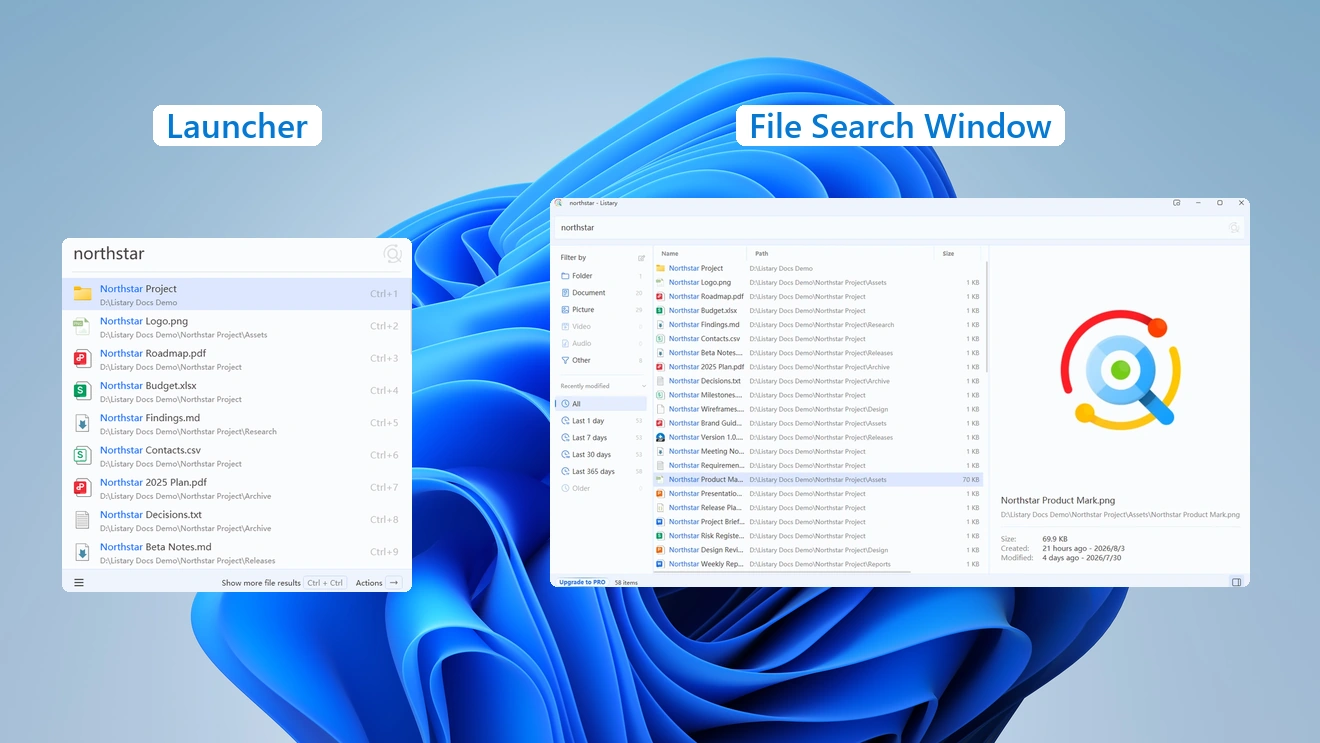Filter results by Document
The width and height of the screenshot is (1320, 743).
602,293
